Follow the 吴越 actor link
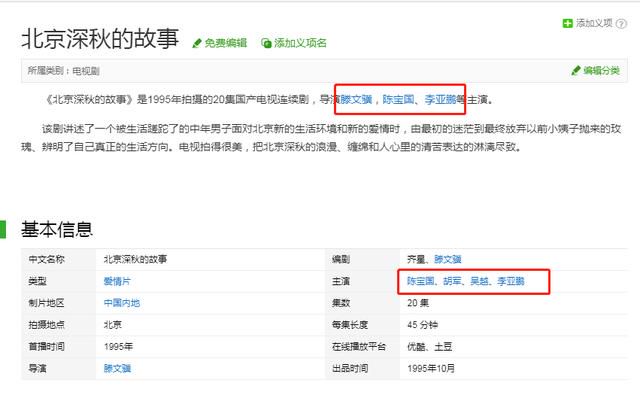This screenshot has width=640, height=398. (479, 281)
